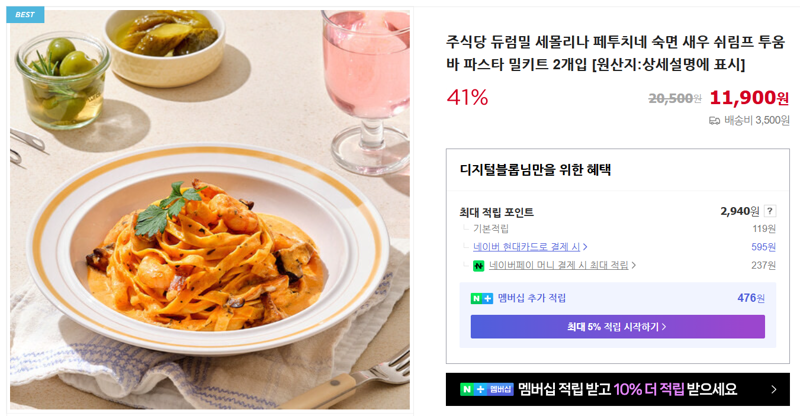
Task: Expand the chevron after 네이버페이 머니 최대 적립
Action: coord(633,265)
